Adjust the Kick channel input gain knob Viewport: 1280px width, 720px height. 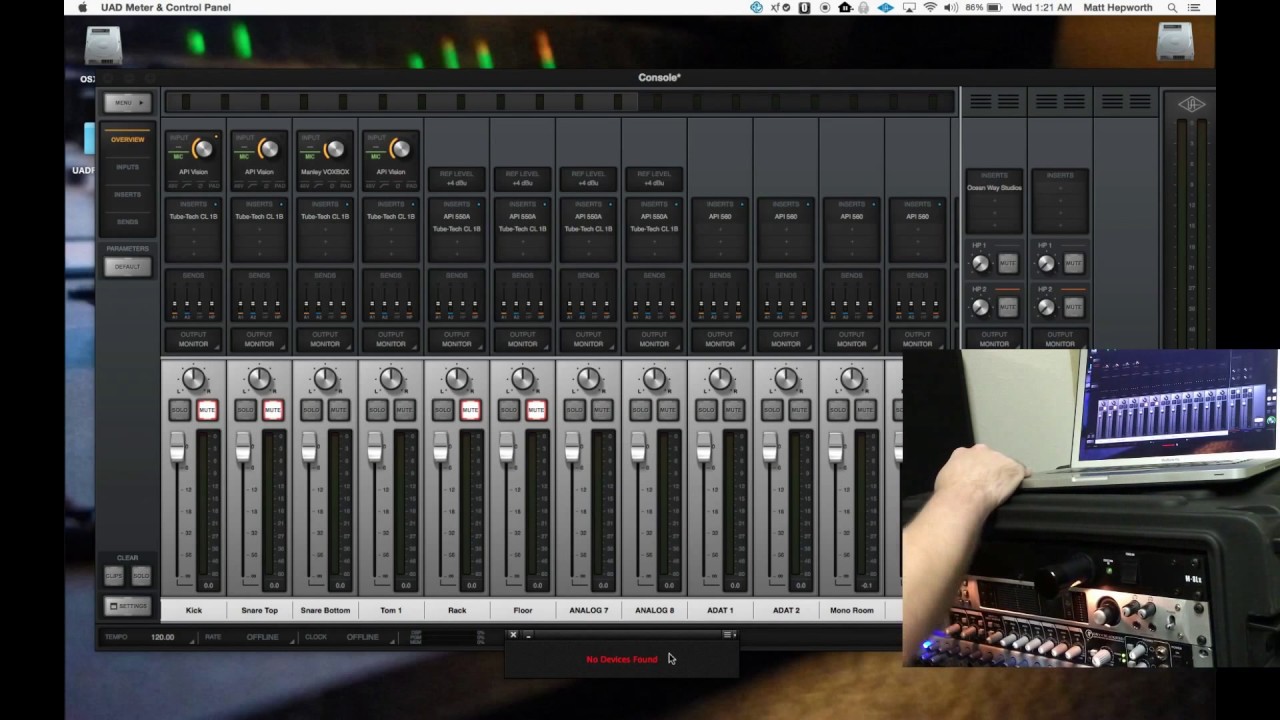point(202,149)
